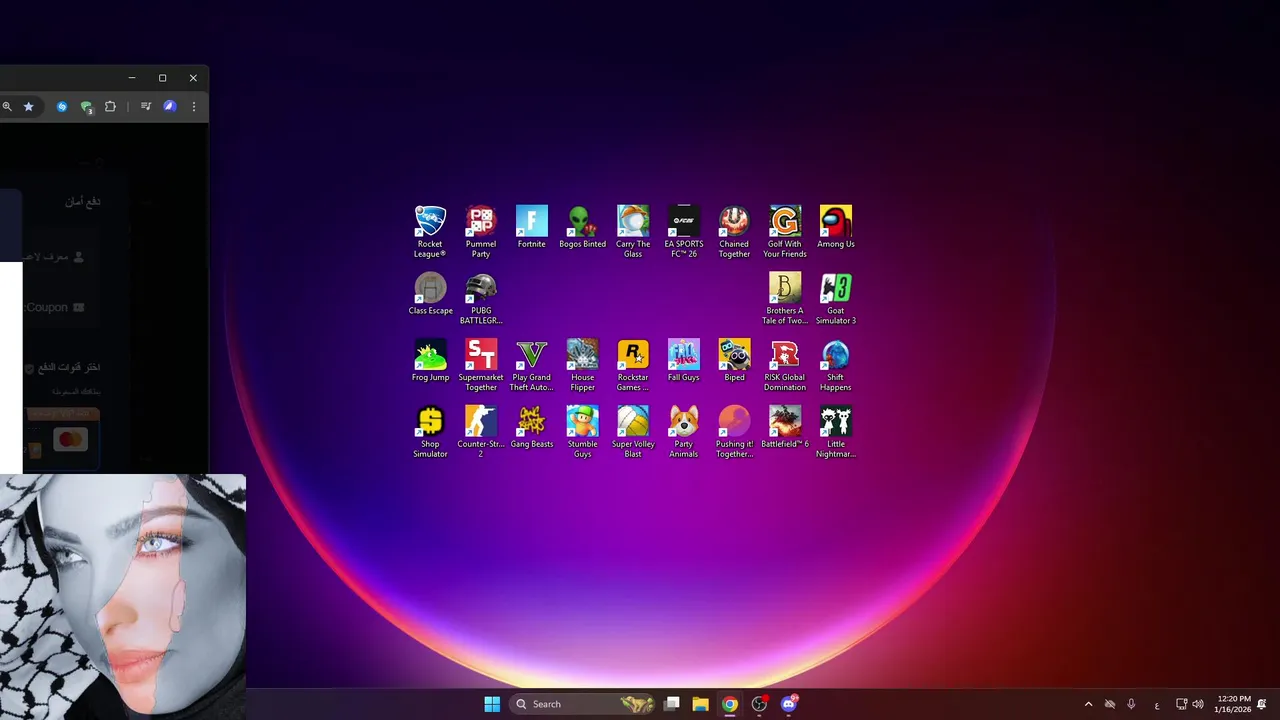Click the Chained Together desktop icon

pyautogui.click(x=734, y=231)
